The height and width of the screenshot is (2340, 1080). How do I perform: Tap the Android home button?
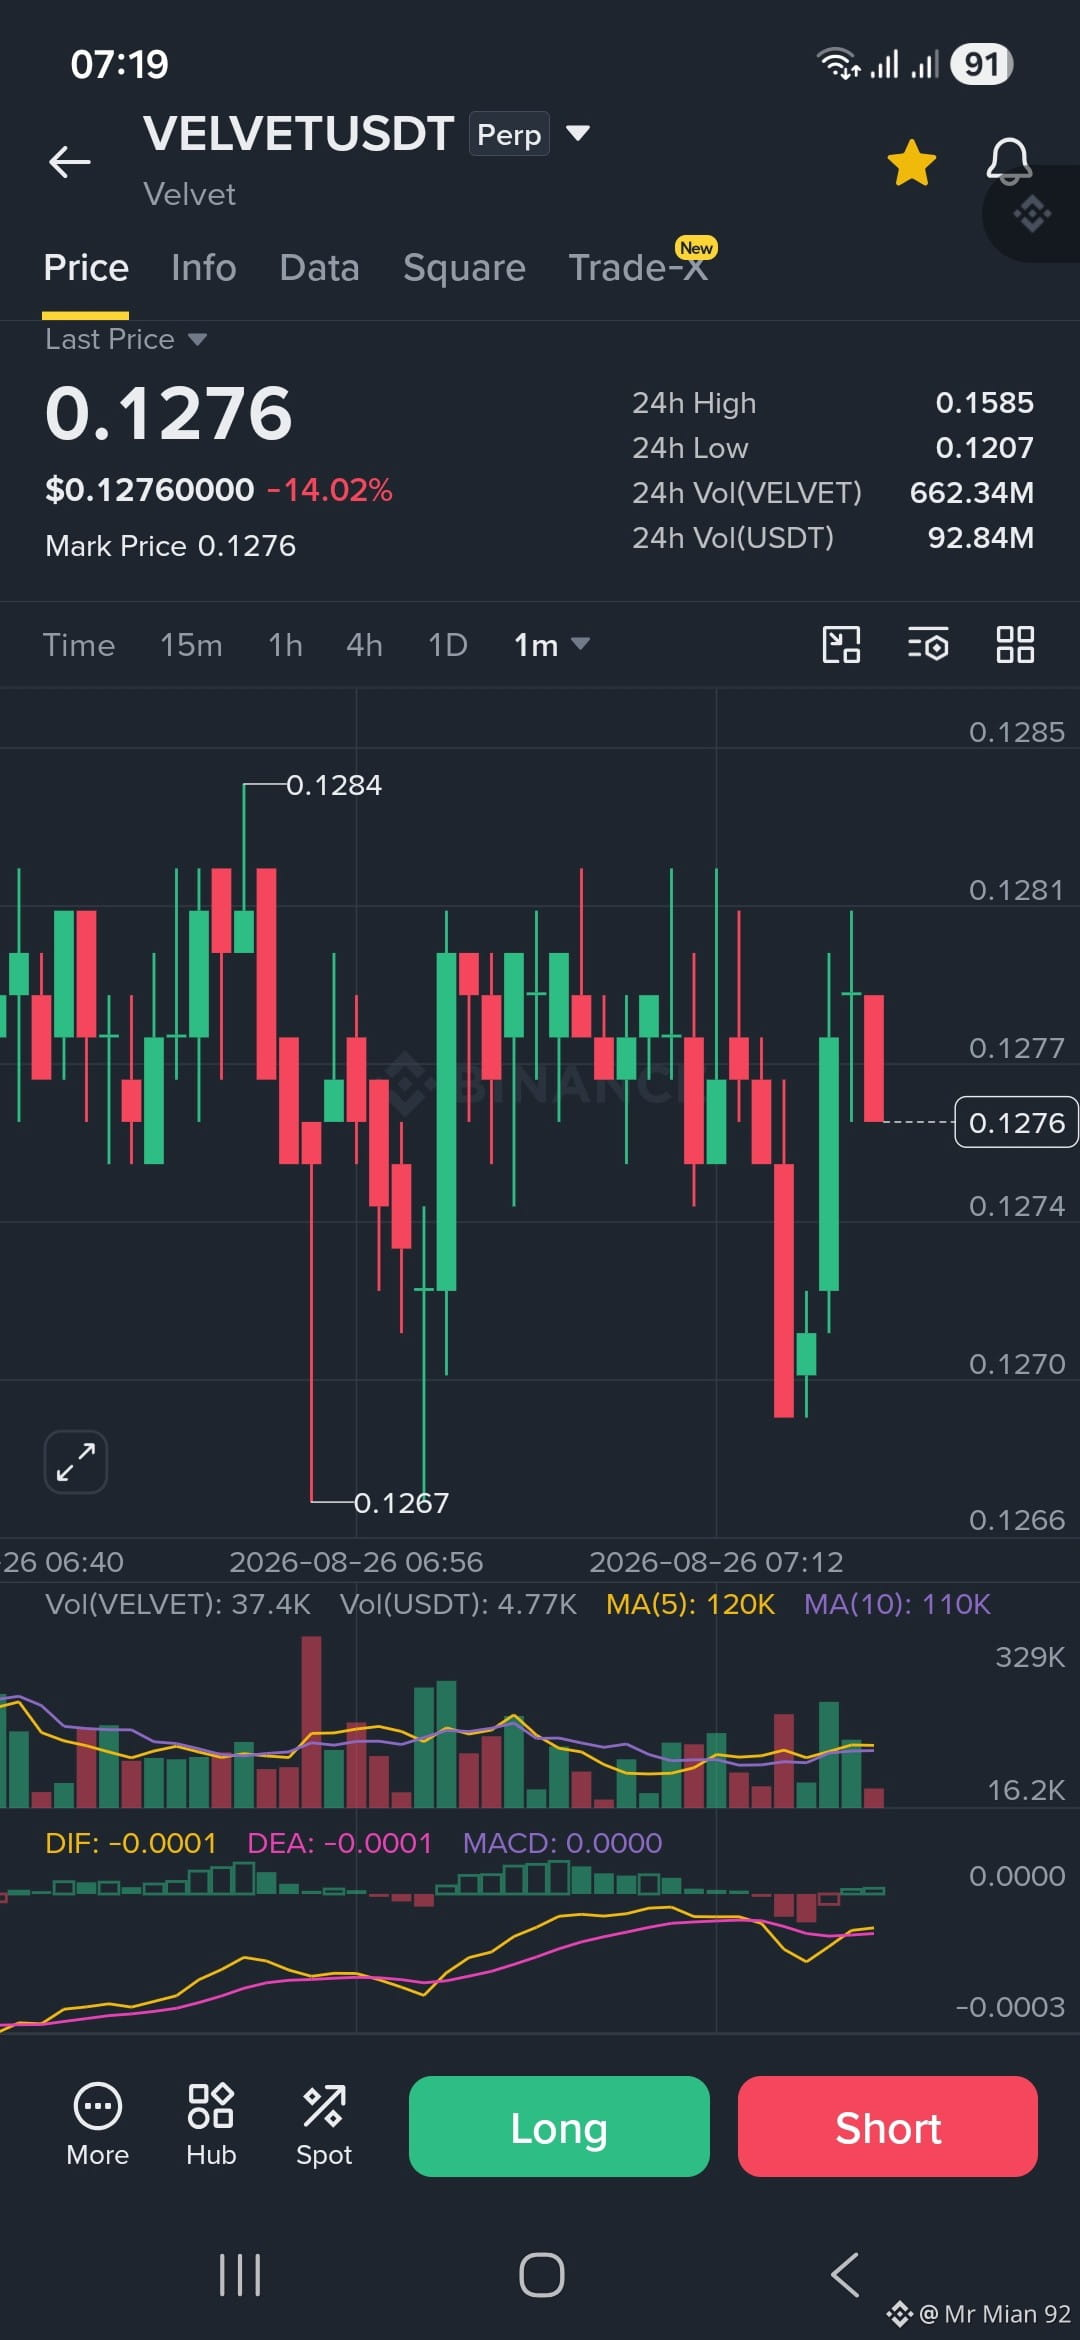pos(541,2275)
